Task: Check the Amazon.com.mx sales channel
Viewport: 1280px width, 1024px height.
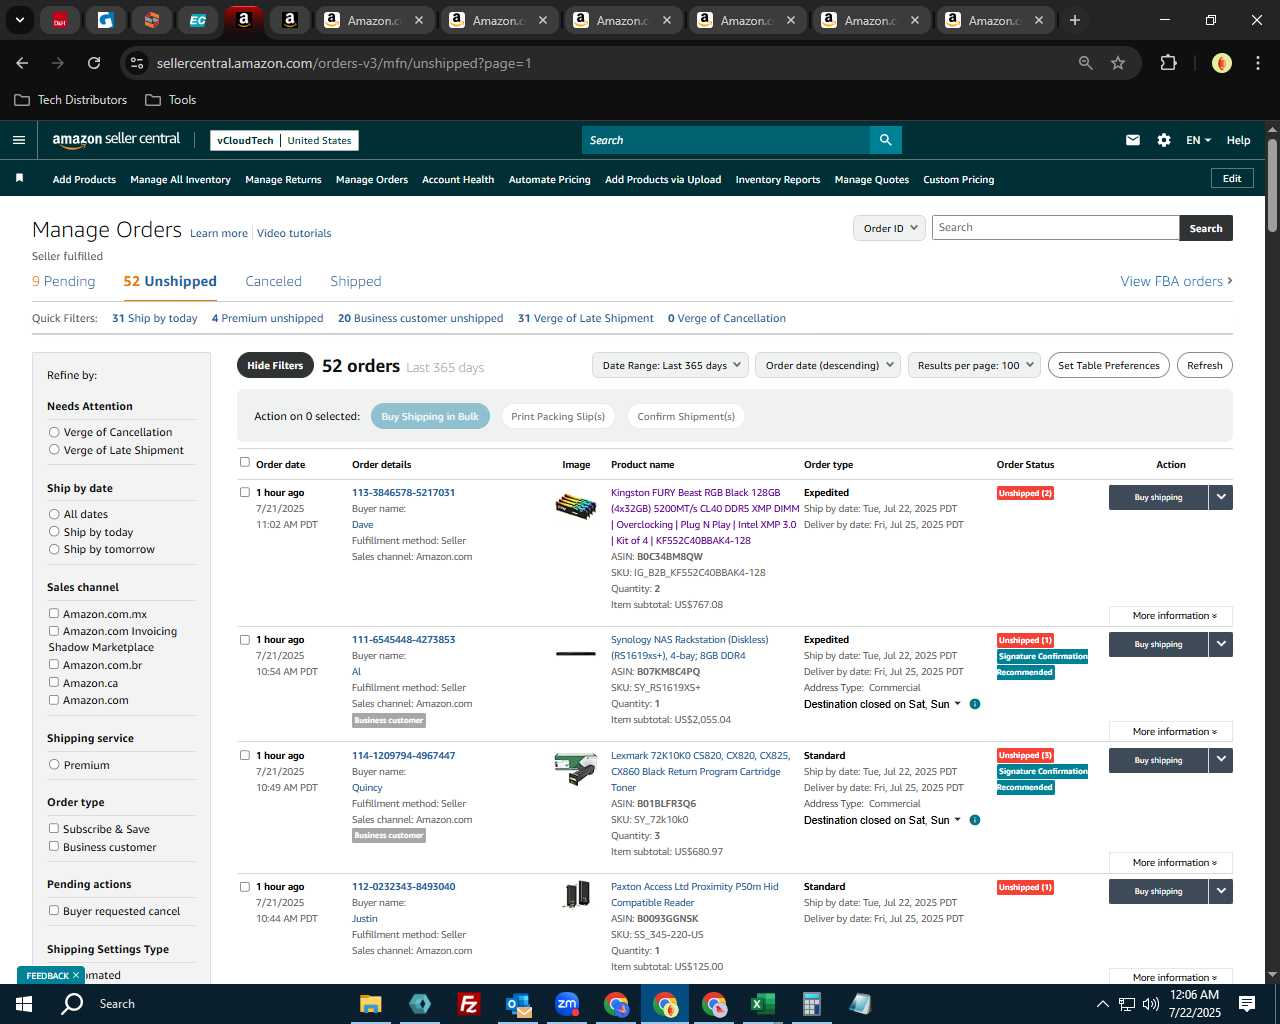Action: (54, 613)
